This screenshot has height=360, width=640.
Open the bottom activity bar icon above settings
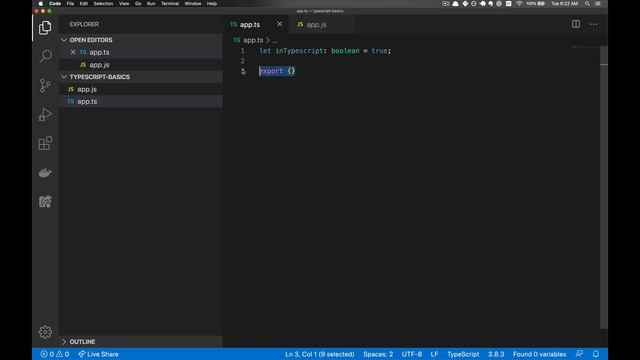[45, 201]
